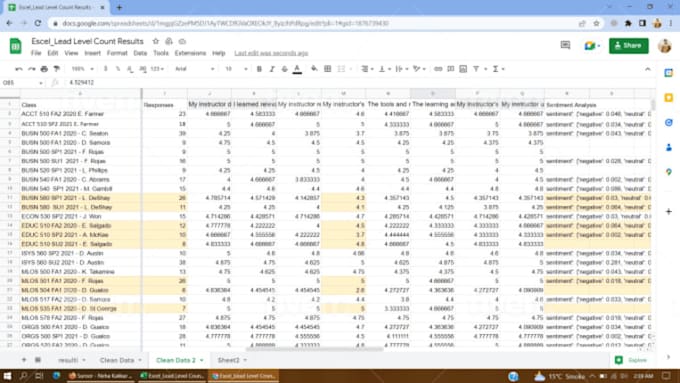
Task: Open comment history icon
Action: click(565, 45)
